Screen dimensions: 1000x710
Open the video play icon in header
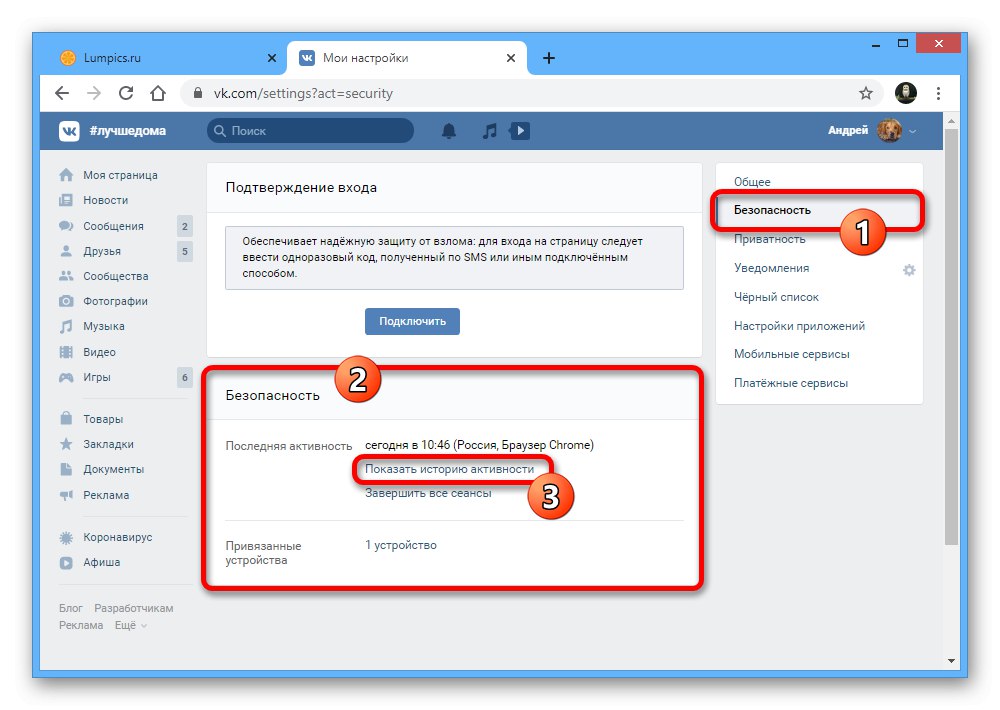pos(520,131)
